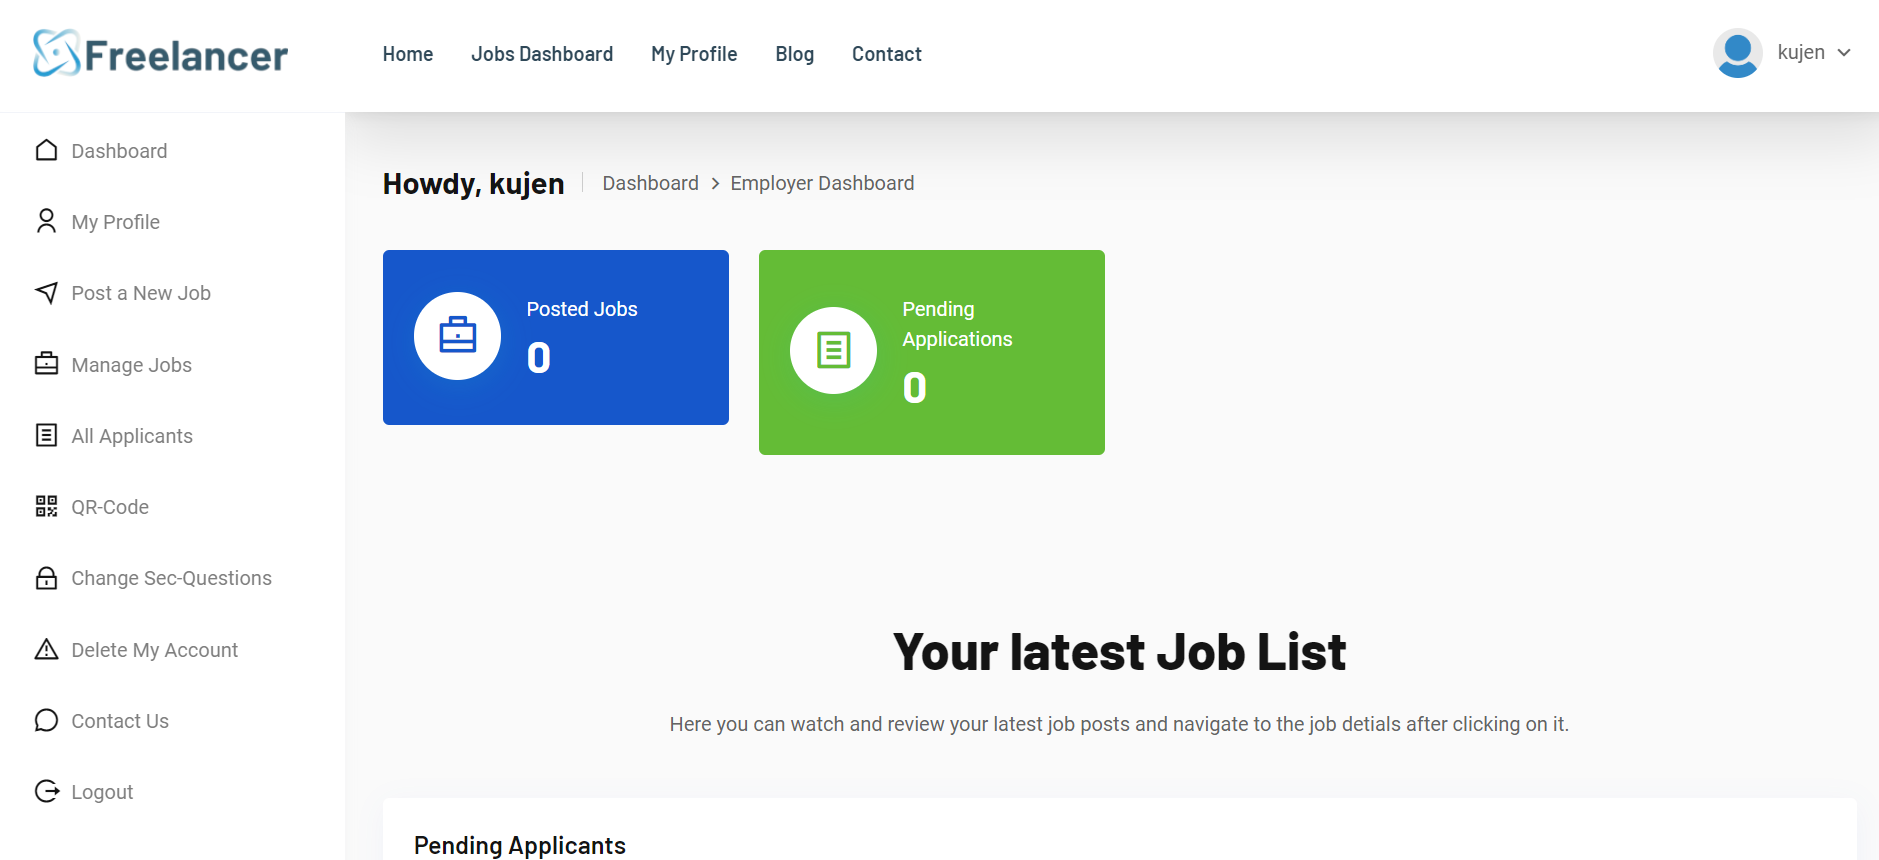
Task: Open My Profile via the person icon
Action: pos(46,221)
